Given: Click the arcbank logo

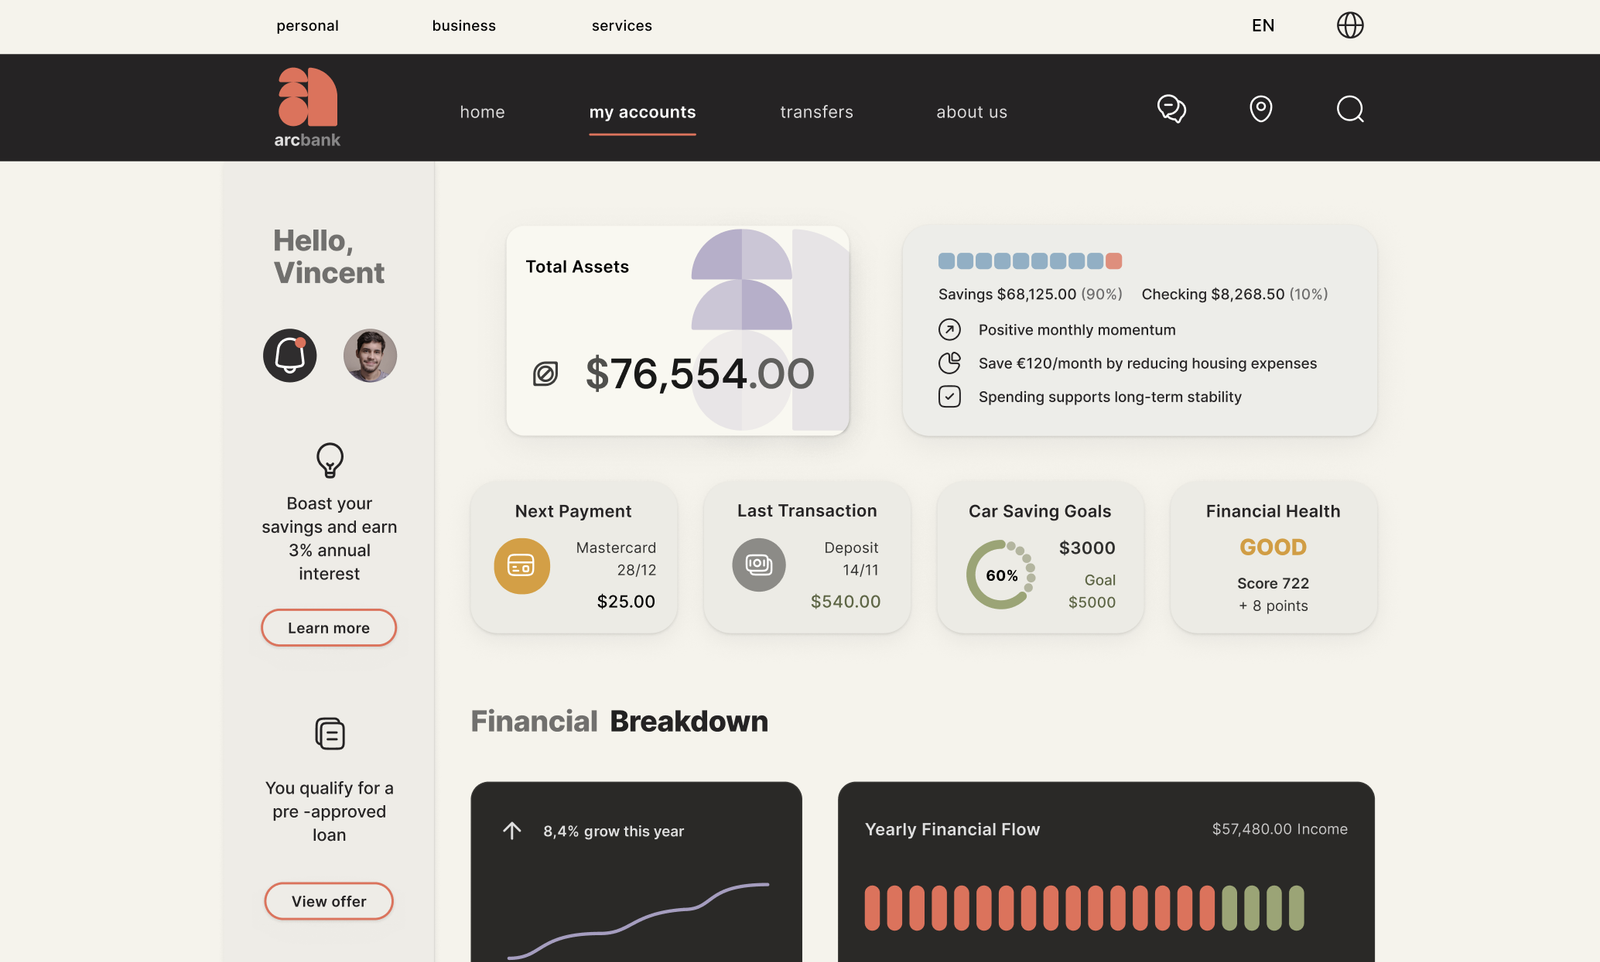Looking at the screenshot, I should tap(307, 108).
